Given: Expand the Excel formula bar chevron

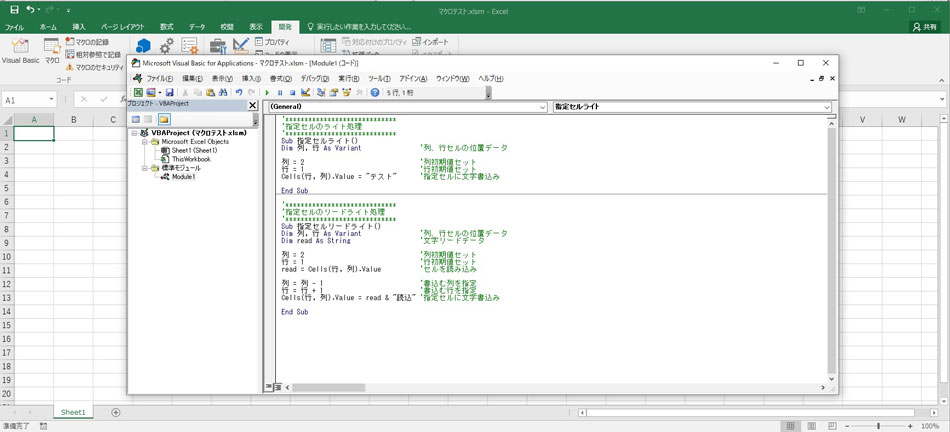Looking at the screenshot, I should pos(942,99).
